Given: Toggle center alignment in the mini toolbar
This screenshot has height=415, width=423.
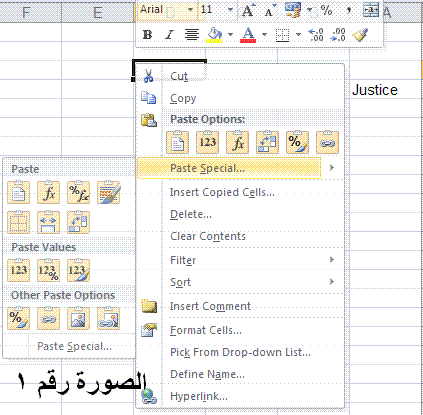Looking at the screenshot, I should (192, 35).
